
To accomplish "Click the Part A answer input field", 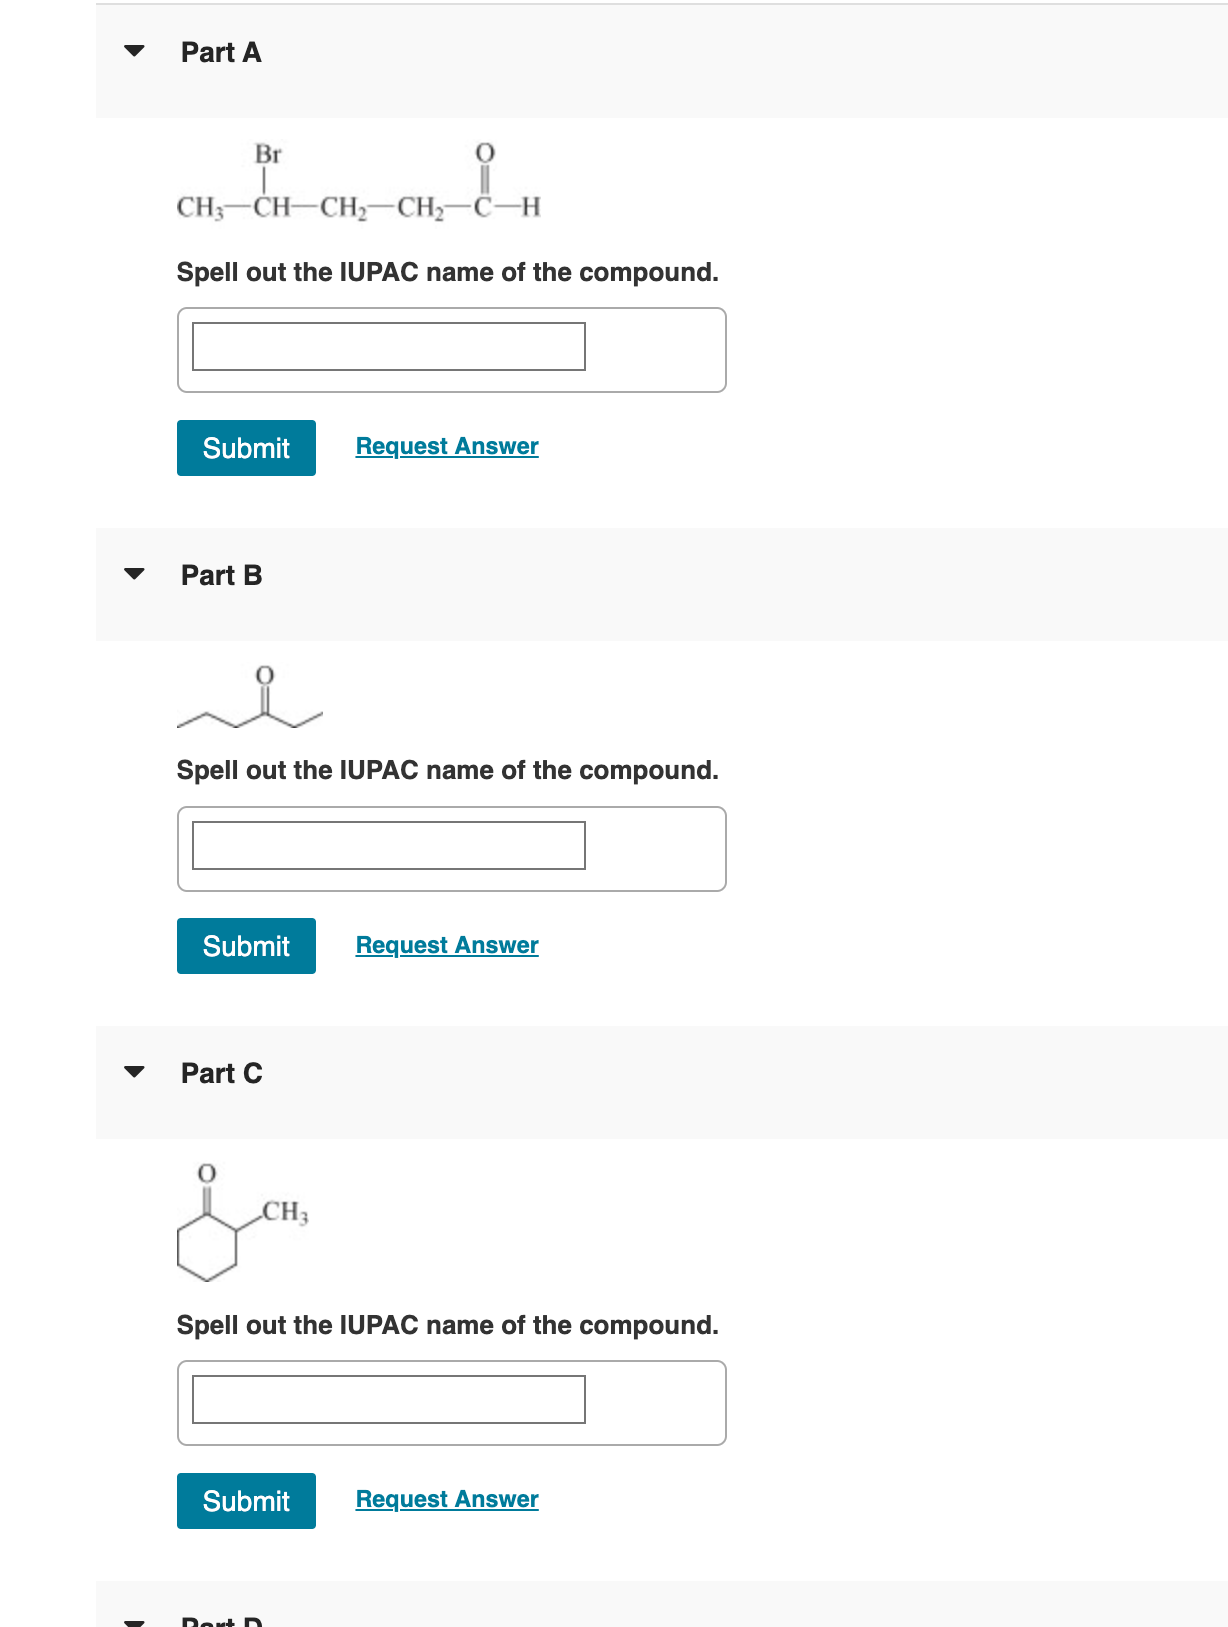I will (x=387, y=347).
